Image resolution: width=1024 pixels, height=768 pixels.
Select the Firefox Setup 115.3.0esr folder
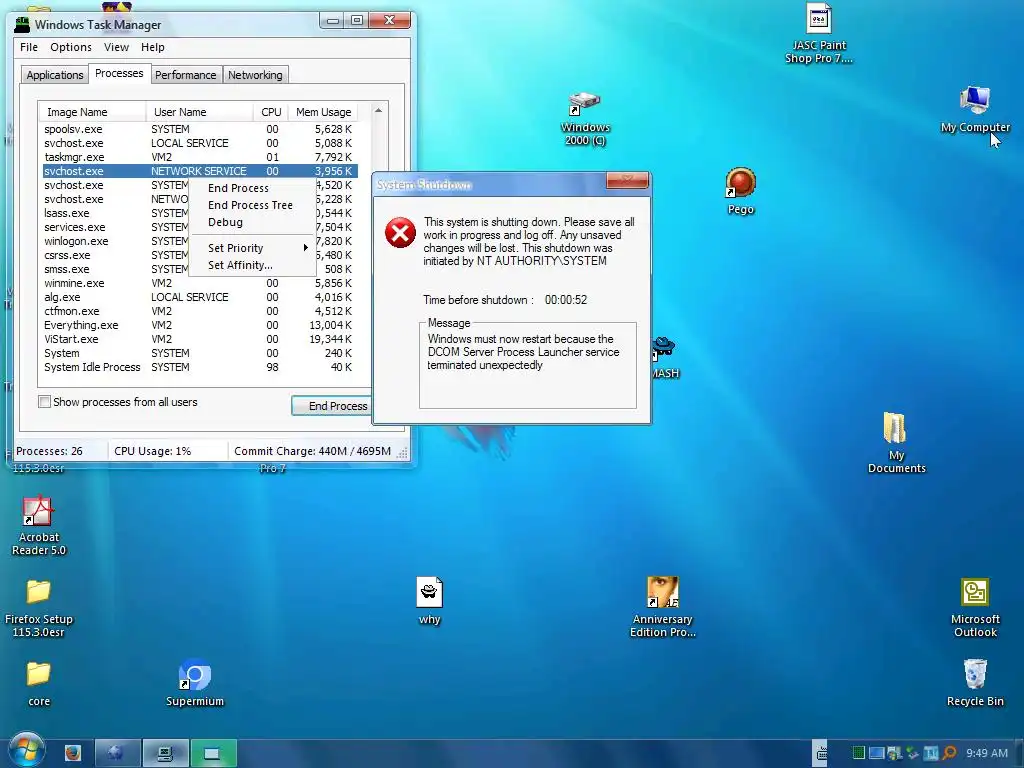pyautogui.click(x=39, y=608)
